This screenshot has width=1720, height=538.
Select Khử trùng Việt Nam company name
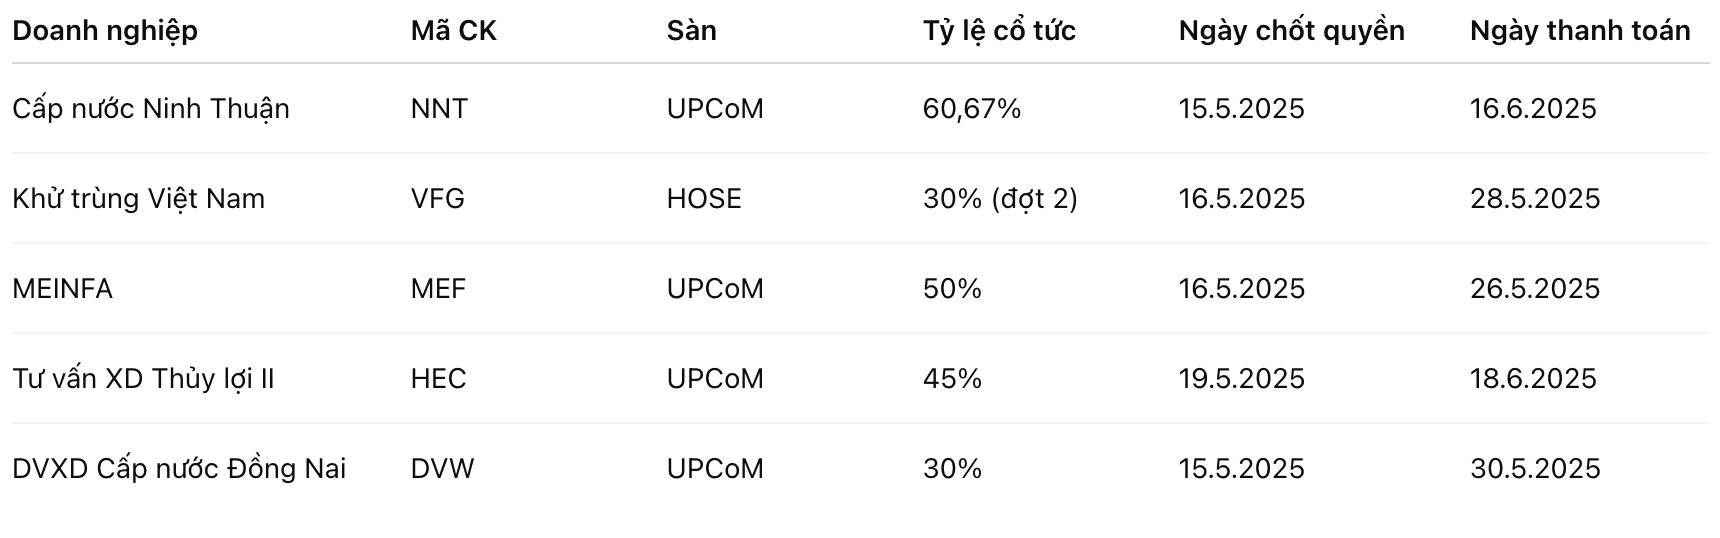pos(139,198)
